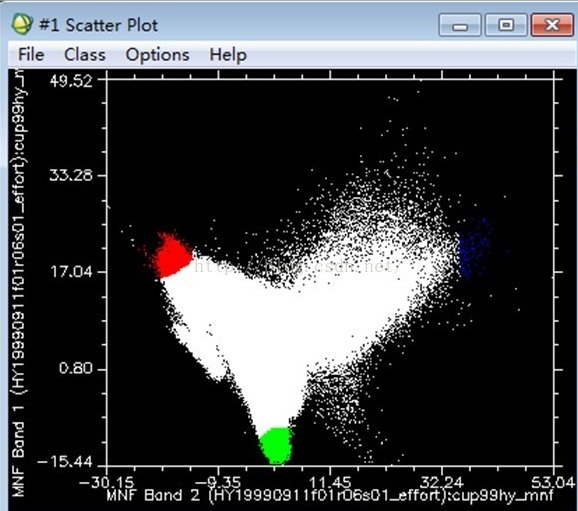
Task: Click the x-axis value 32.24
Action: tap(442, 482)
